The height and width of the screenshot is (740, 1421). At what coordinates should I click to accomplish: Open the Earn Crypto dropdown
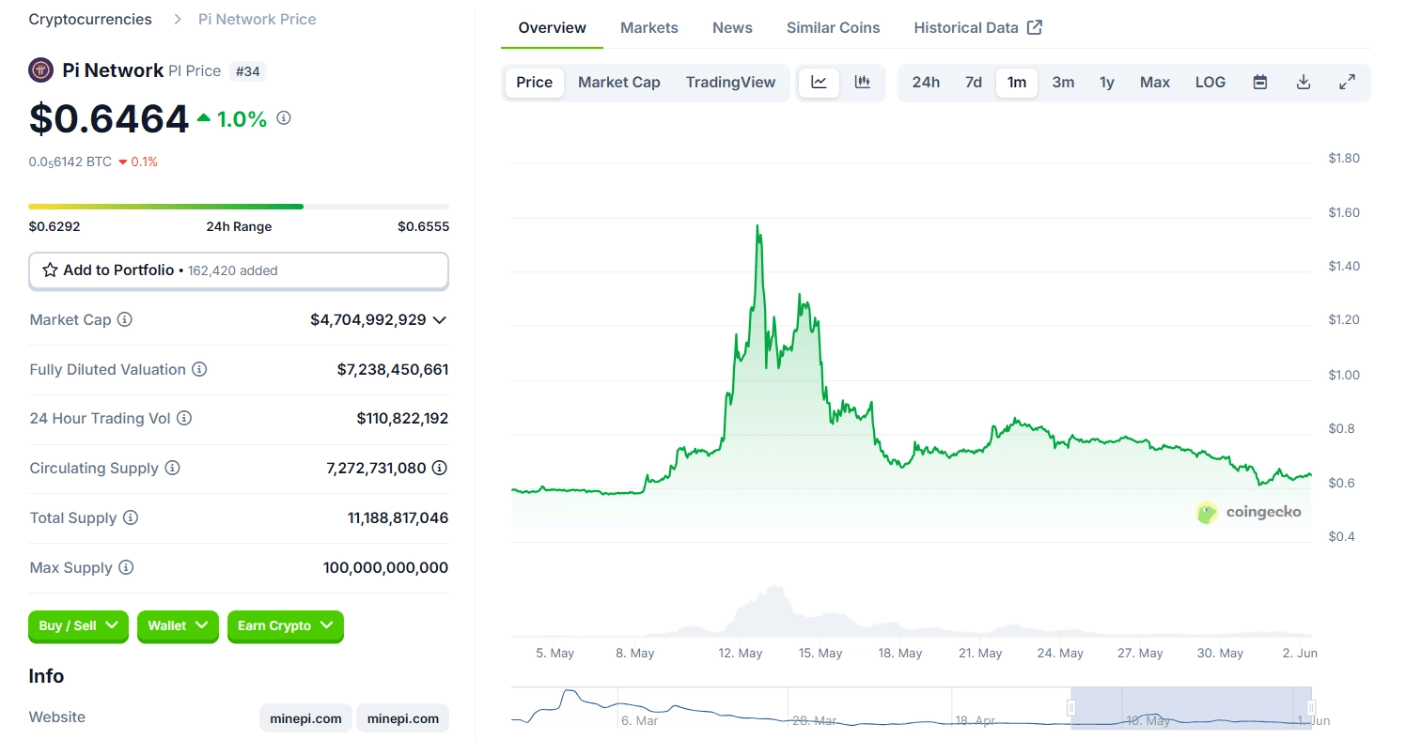[285, 626]
